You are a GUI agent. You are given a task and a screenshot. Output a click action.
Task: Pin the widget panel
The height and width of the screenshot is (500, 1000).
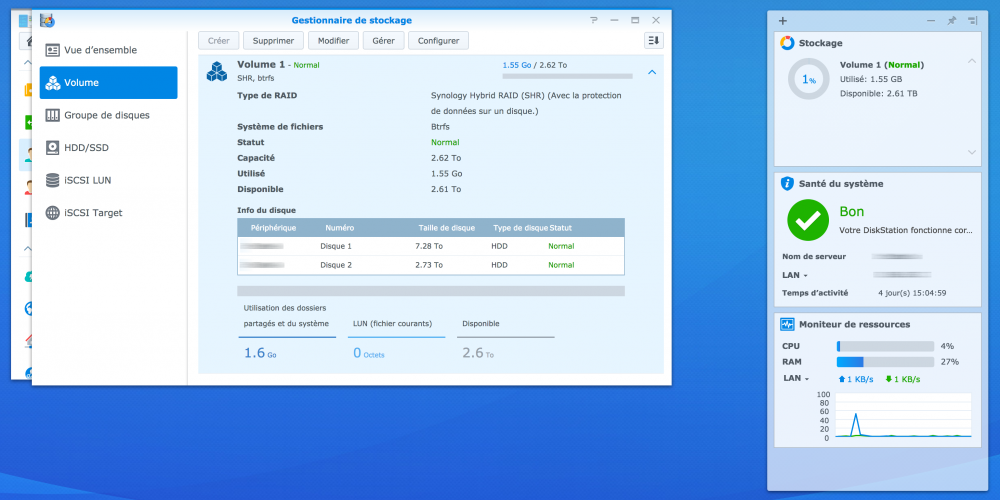click(x=952, y=21)
